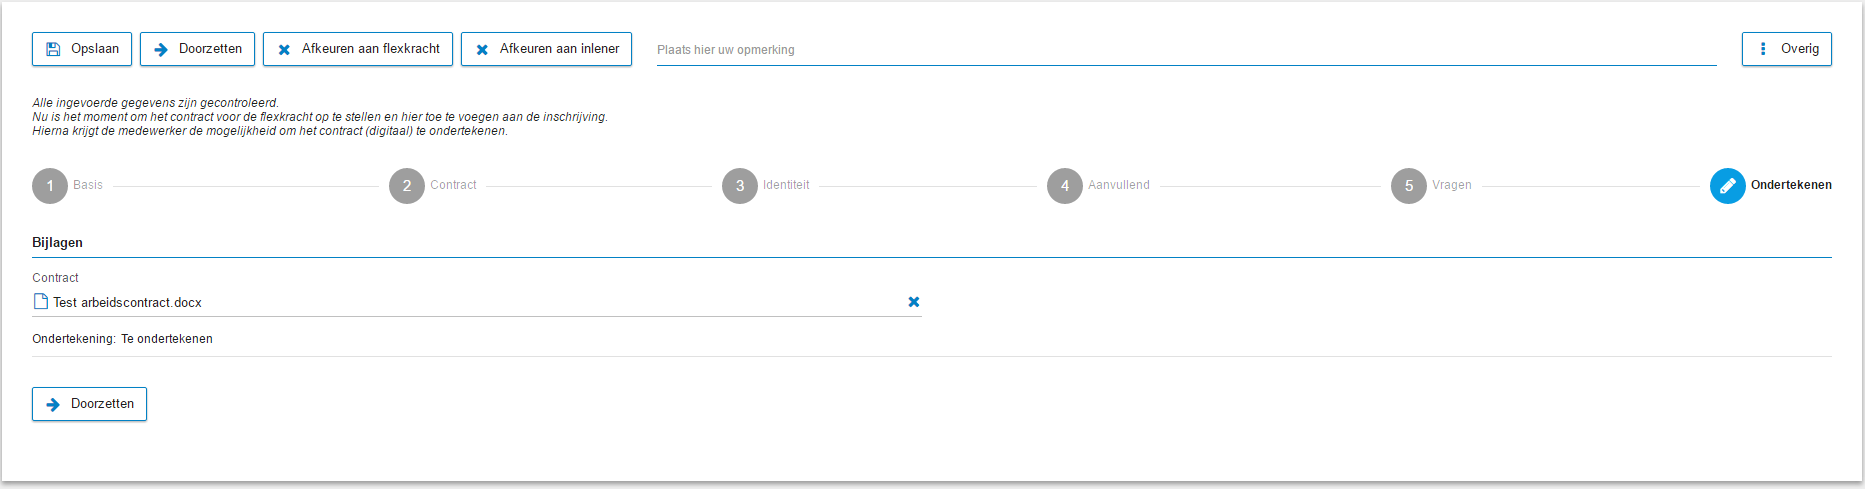
Task: Open the Overig options menu
Action: tap(1786, 49)
